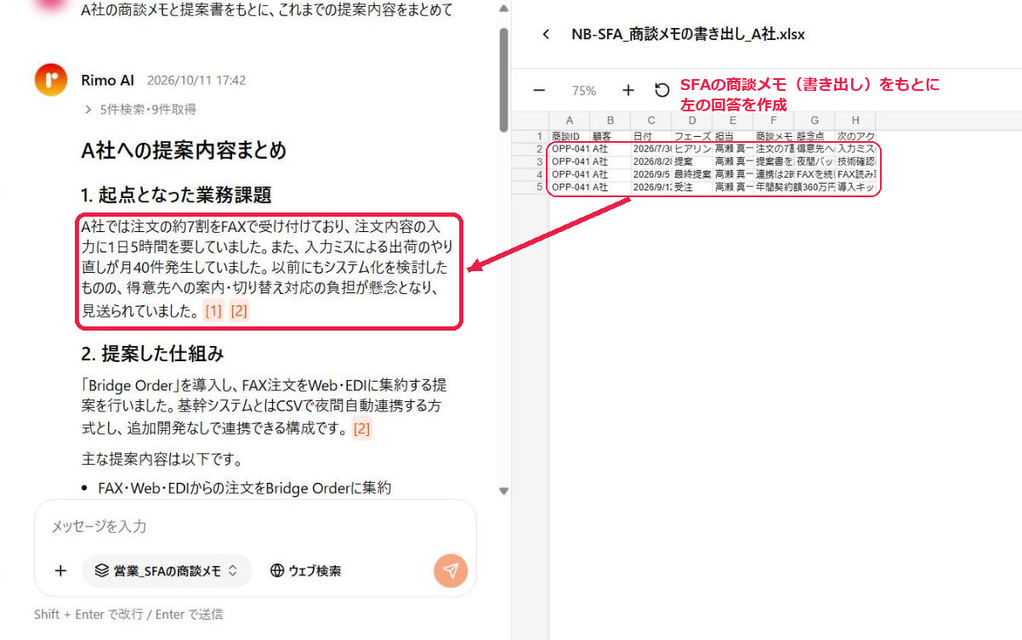1022x640 pixels.
Task: Go back from the xlsx file preview
Action: click(x=546, y=35)
